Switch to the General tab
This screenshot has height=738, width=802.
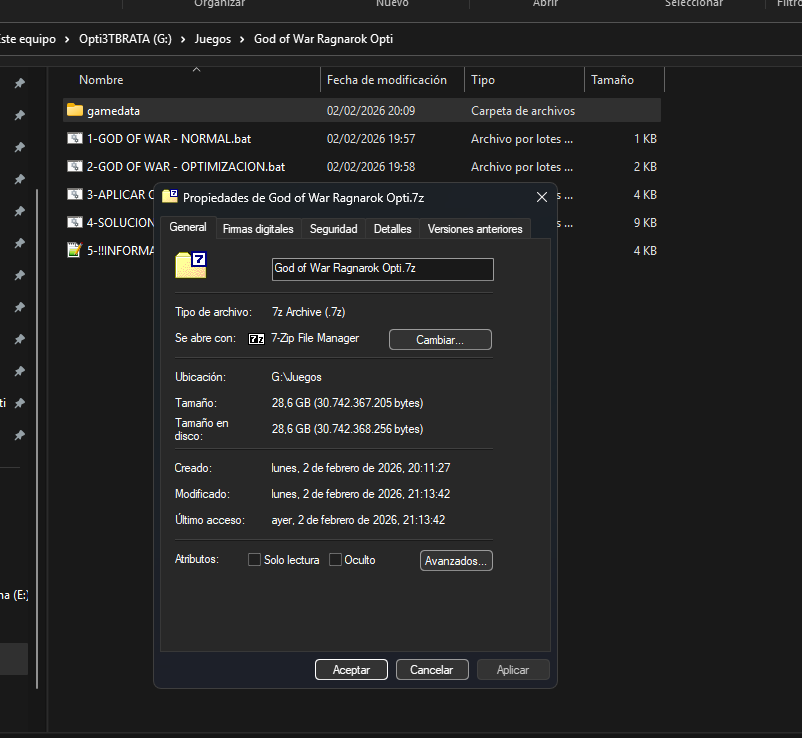click(x=188, y=227)
